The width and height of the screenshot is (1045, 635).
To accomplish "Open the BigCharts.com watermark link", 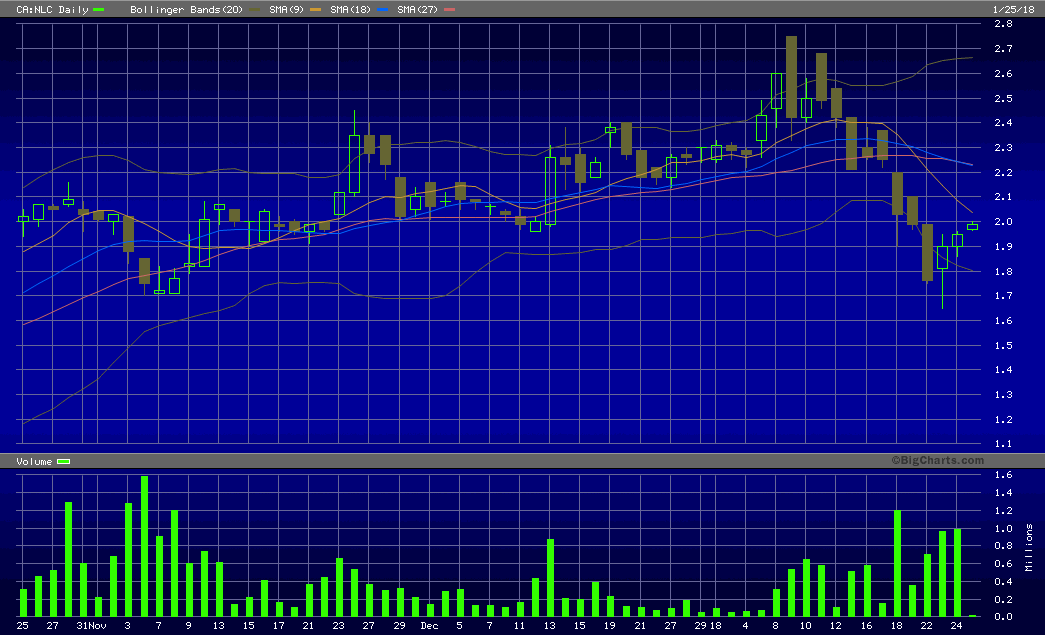I will pyautogui.click(x=938, y=460).
